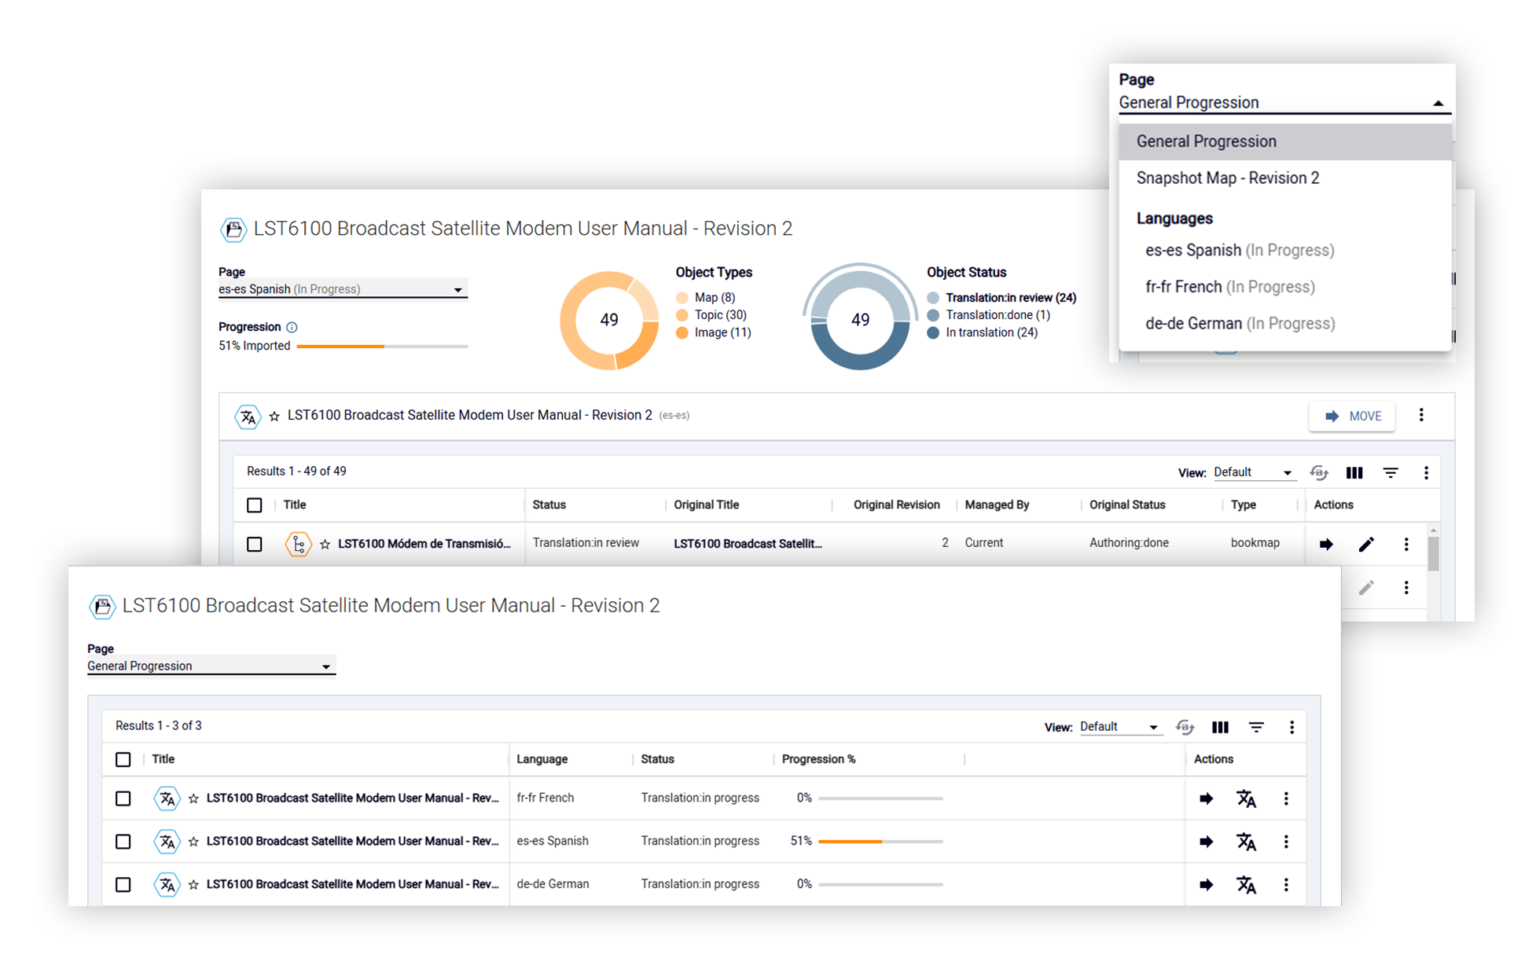
Task: Click translate icon for es-es Spanish row
Action: pyautogui.click(x=1245, y=842)
